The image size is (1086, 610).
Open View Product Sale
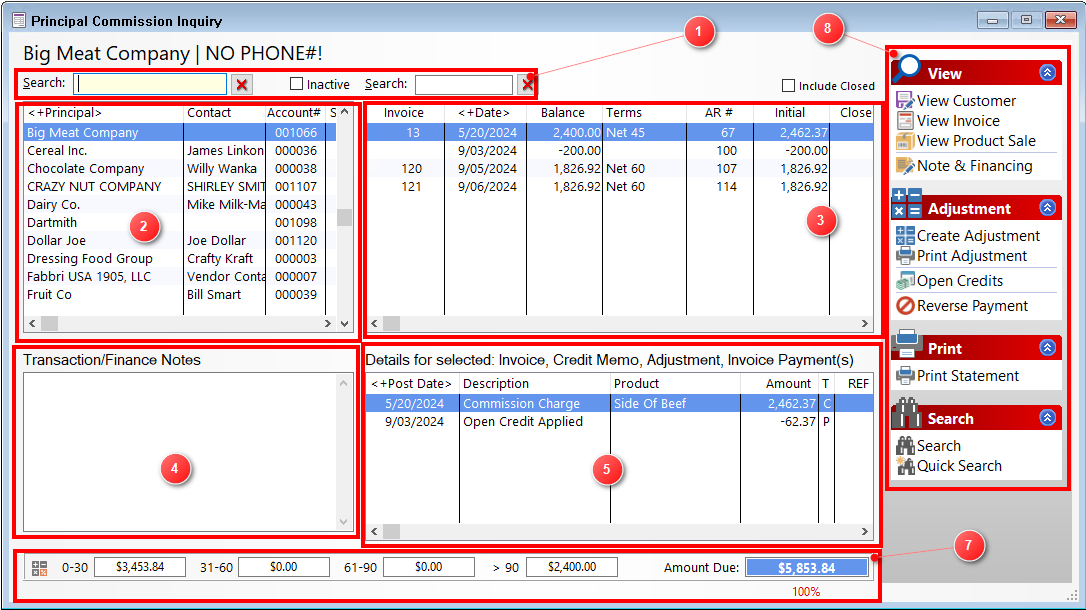[976, 141]
